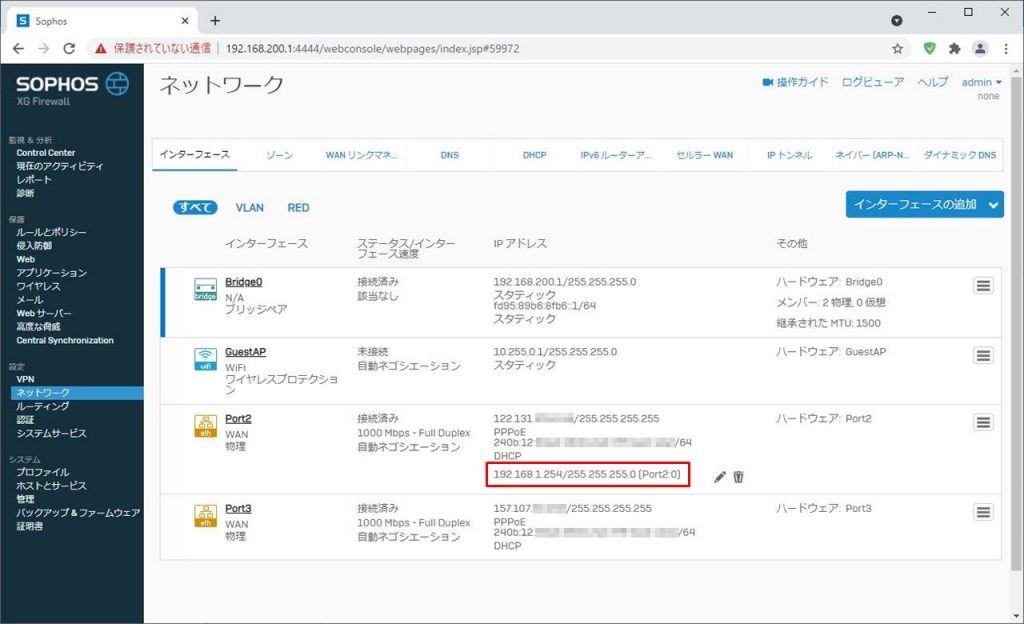The width and height of the screenshot is (1024, 624).
Task: Click the 10.255.0.1/255.255.255.0 address text
Action: pos(554,352)
